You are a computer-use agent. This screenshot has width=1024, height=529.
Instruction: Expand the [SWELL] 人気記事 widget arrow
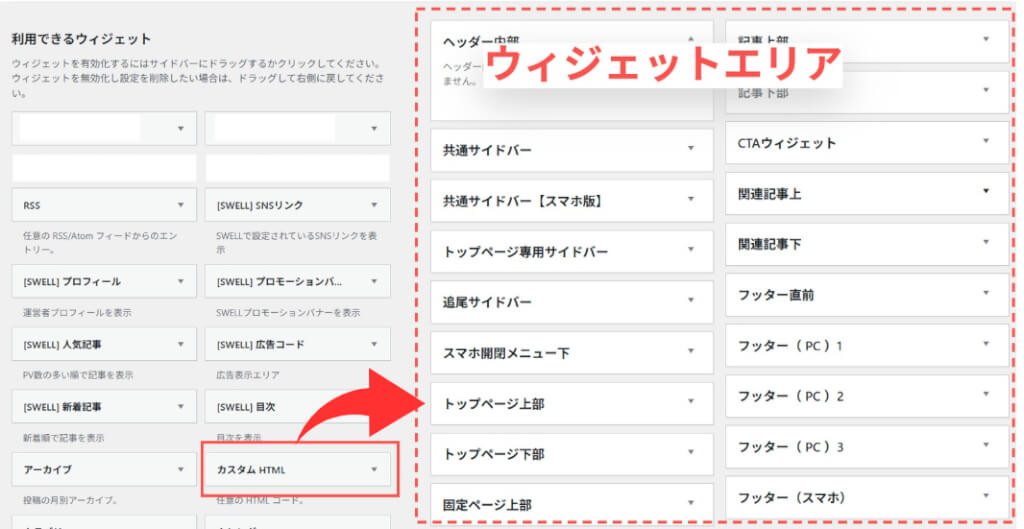[x=180, y=344]
